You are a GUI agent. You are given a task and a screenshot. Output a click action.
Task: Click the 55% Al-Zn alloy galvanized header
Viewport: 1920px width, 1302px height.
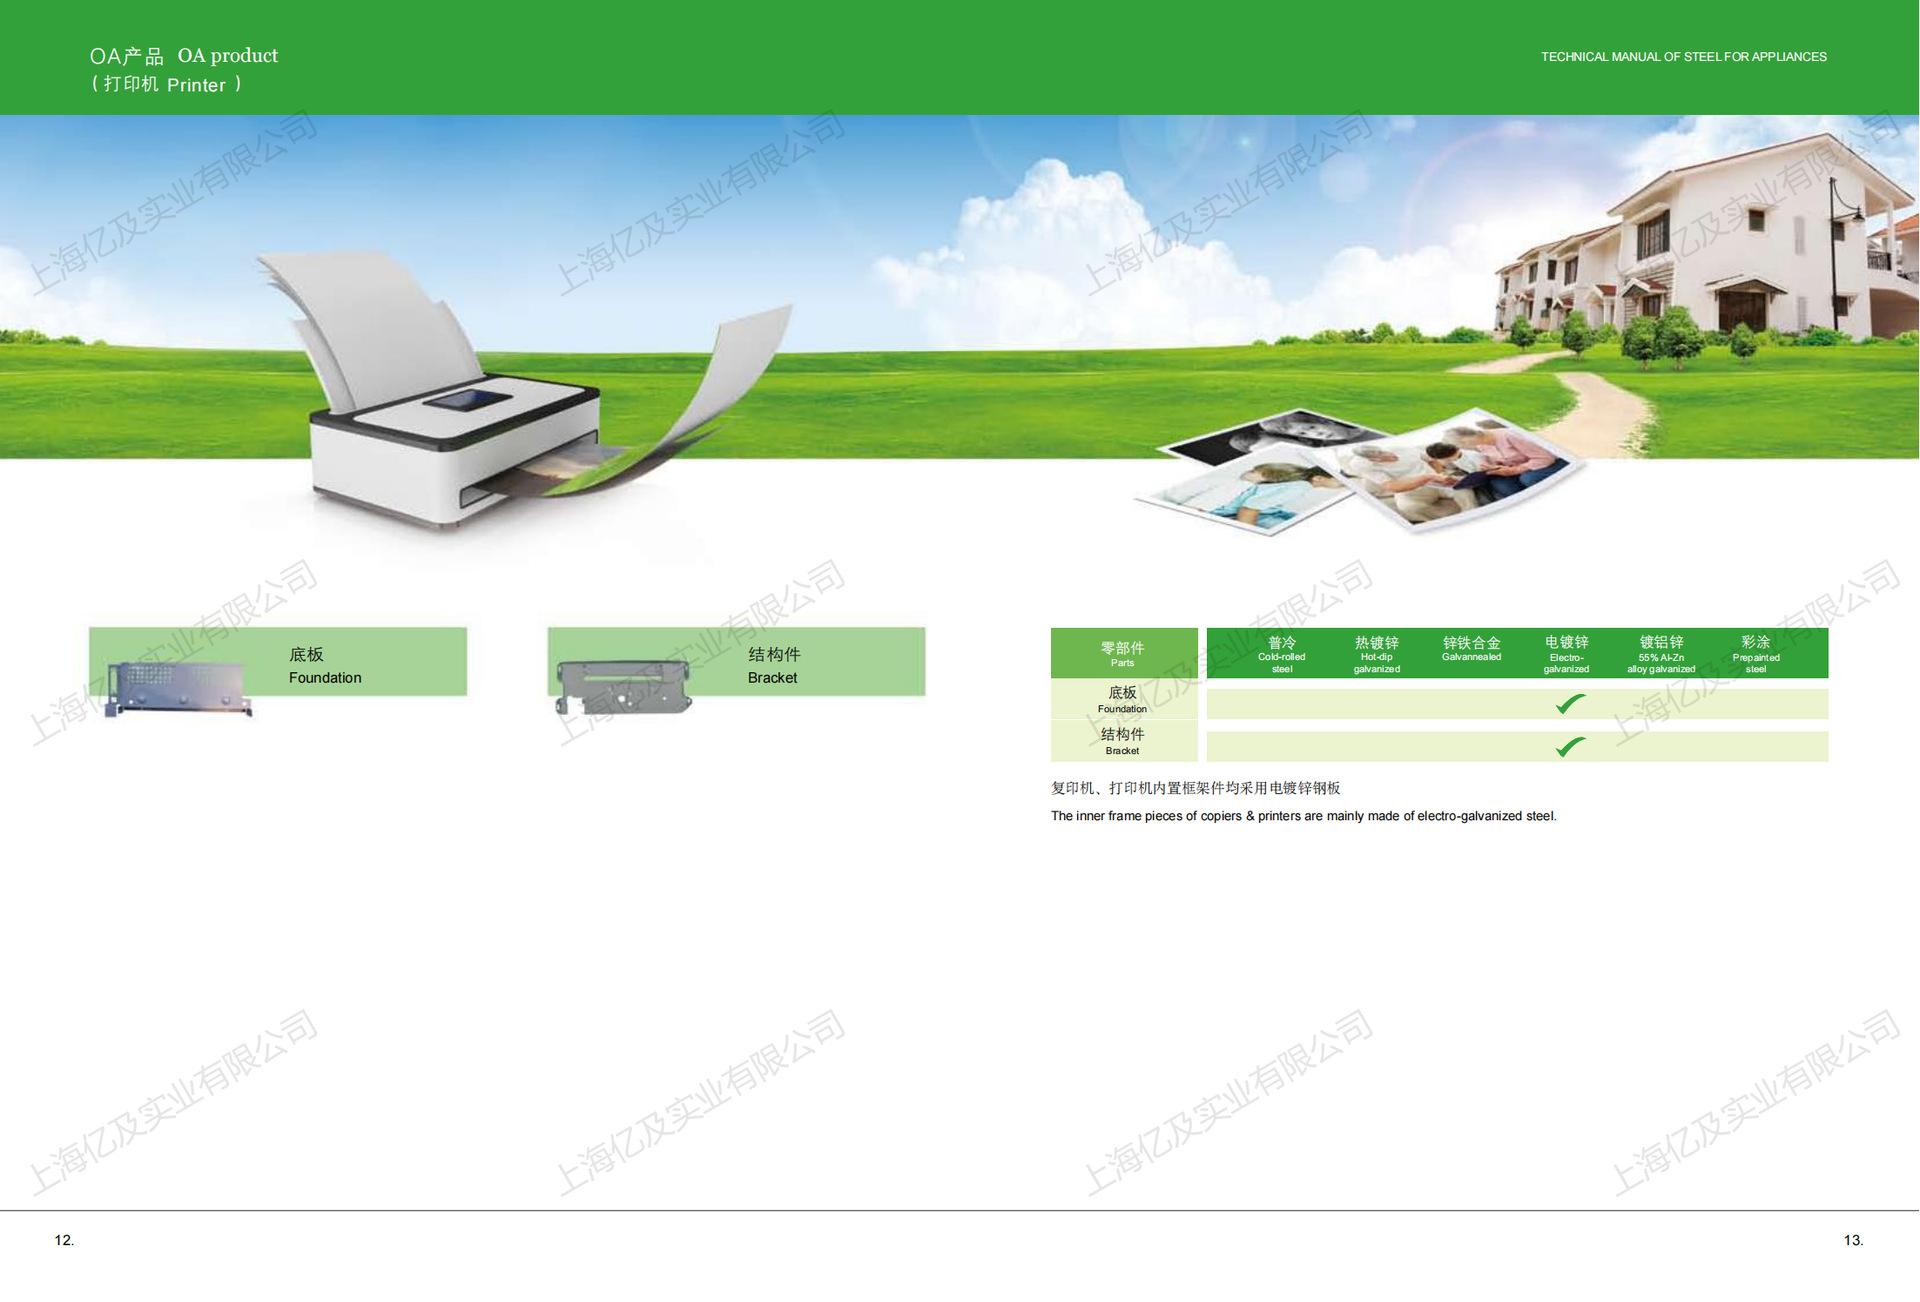point(1661,654)
